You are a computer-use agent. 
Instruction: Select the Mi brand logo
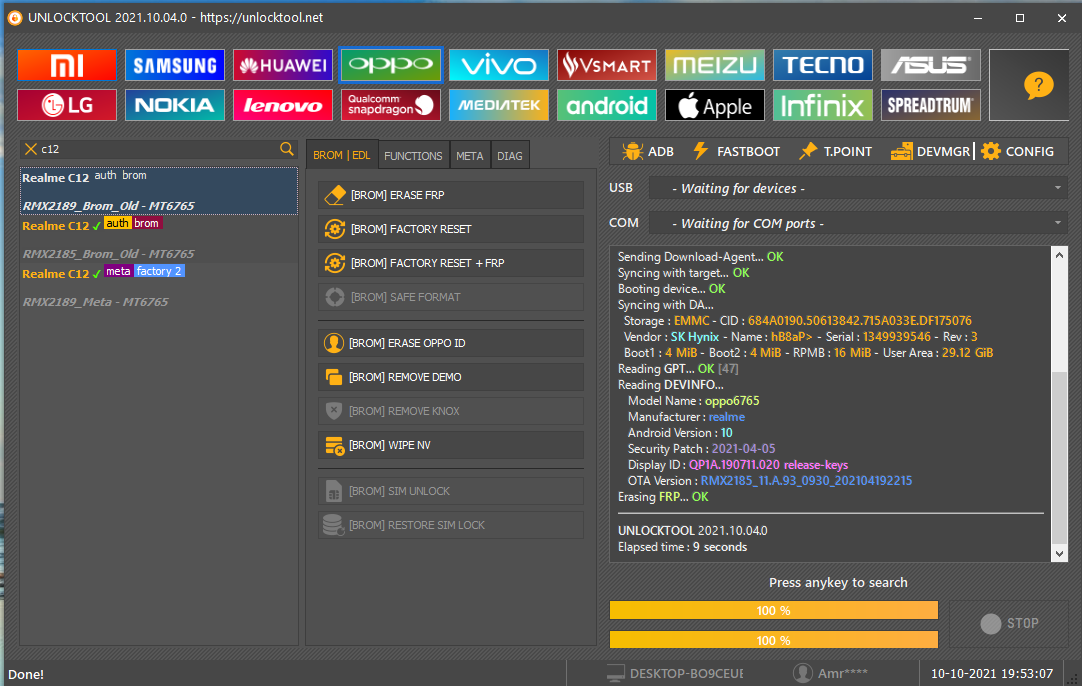tap(67, 66)
